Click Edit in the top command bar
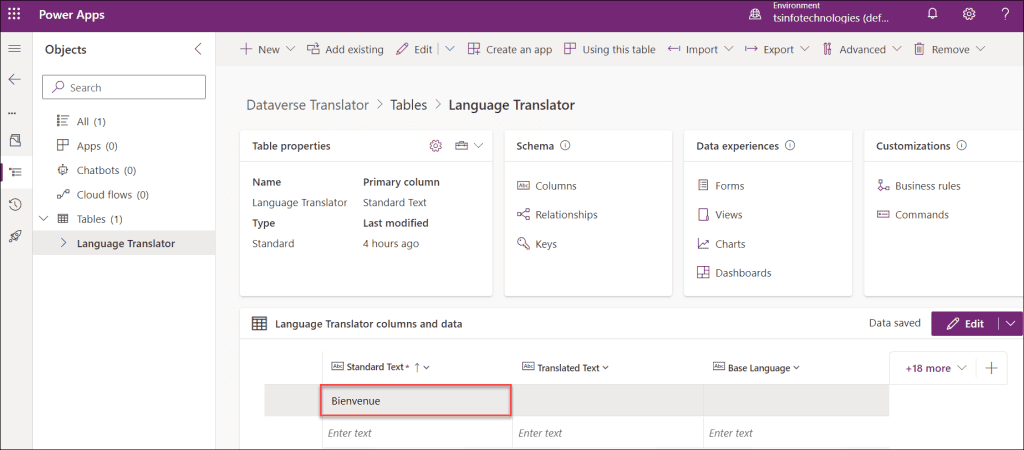Image resolution: width=1024 pixels, height=450 pixels. click(x=414, y=49)
